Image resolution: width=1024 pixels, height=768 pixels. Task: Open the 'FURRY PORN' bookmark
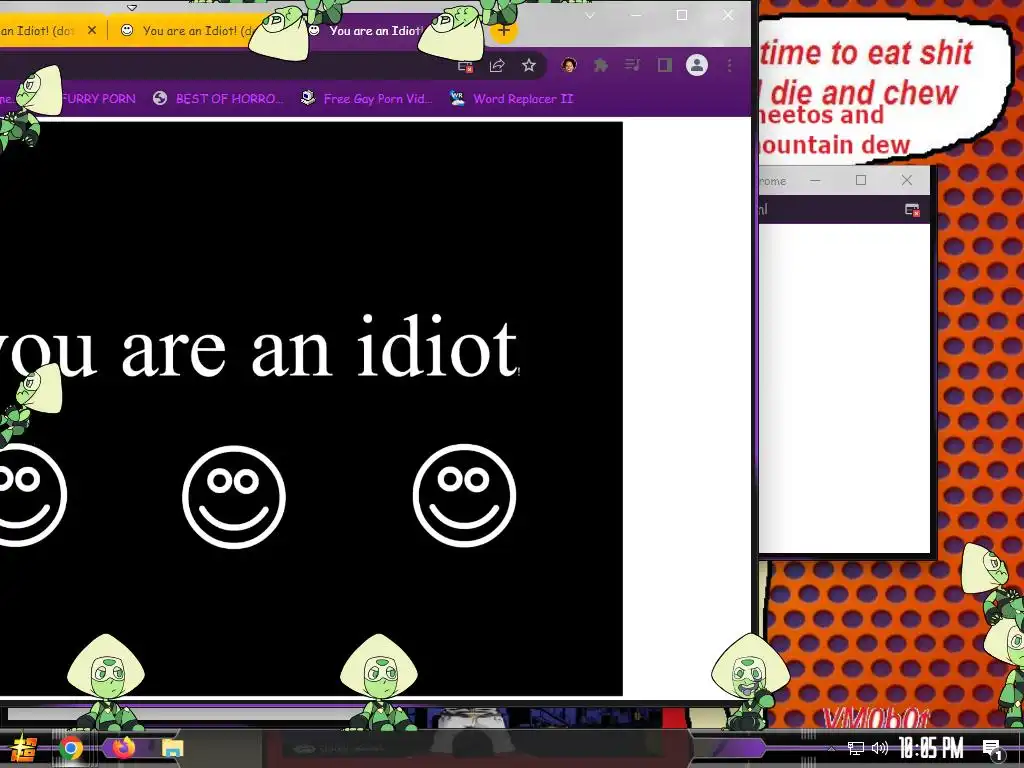point(99,99)
